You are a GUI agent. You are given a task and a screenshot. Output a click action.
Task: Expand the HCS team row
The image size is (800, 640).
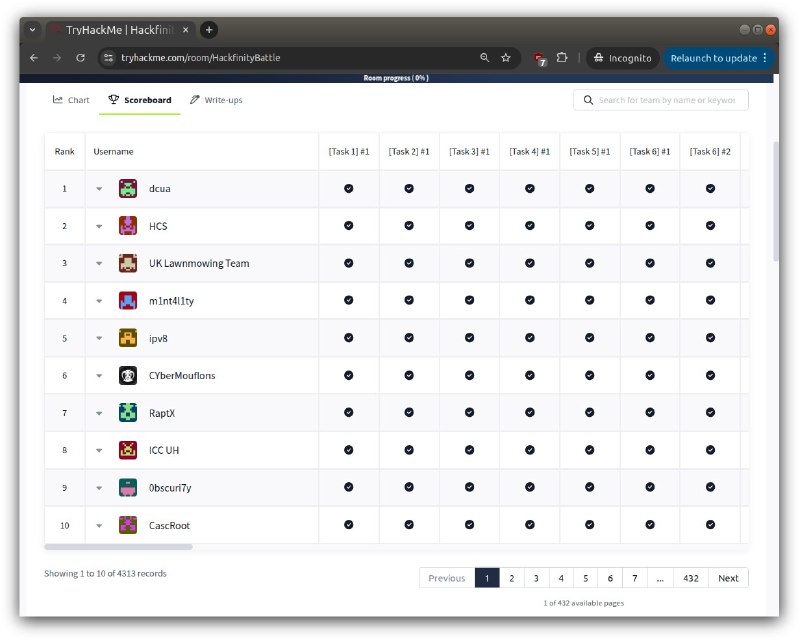click(x=99, y=226)
